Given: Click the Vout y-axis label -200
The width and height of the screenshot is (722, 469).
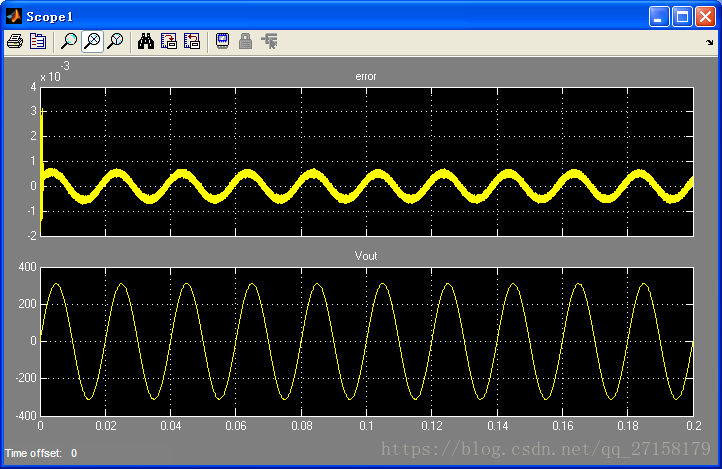Looking at the screenshot, I should (26, 378).
